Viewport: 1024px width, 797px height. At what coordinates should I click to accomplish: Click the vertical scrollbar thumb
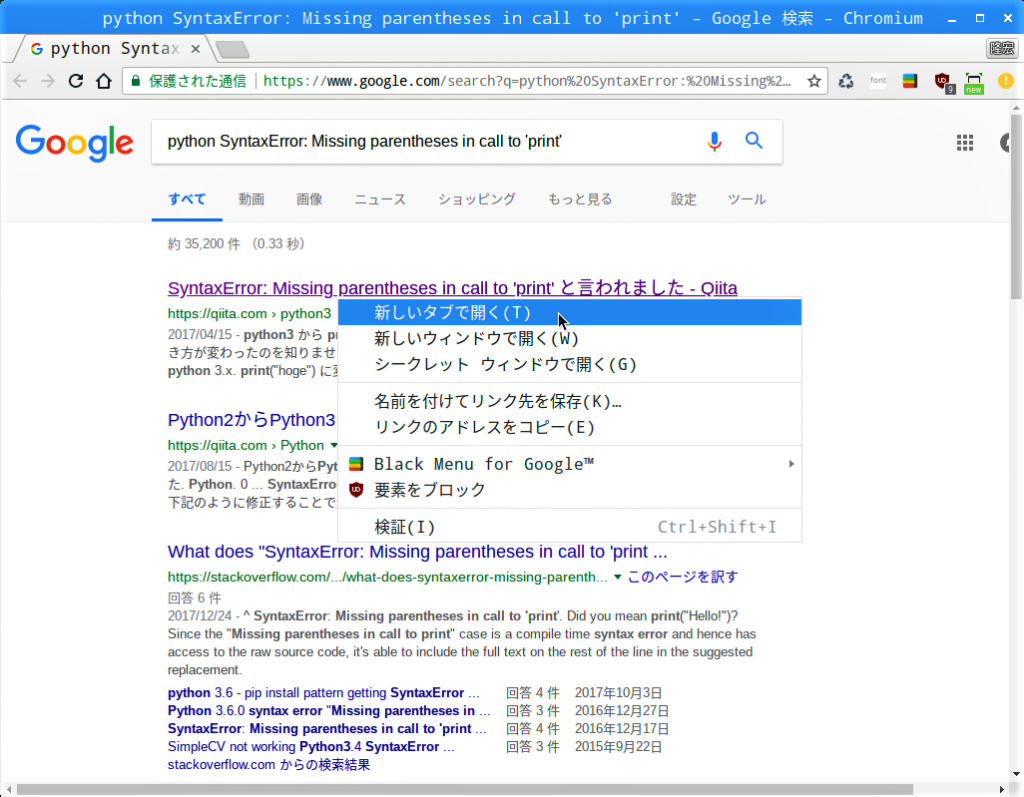click(x=1016, y=206)
